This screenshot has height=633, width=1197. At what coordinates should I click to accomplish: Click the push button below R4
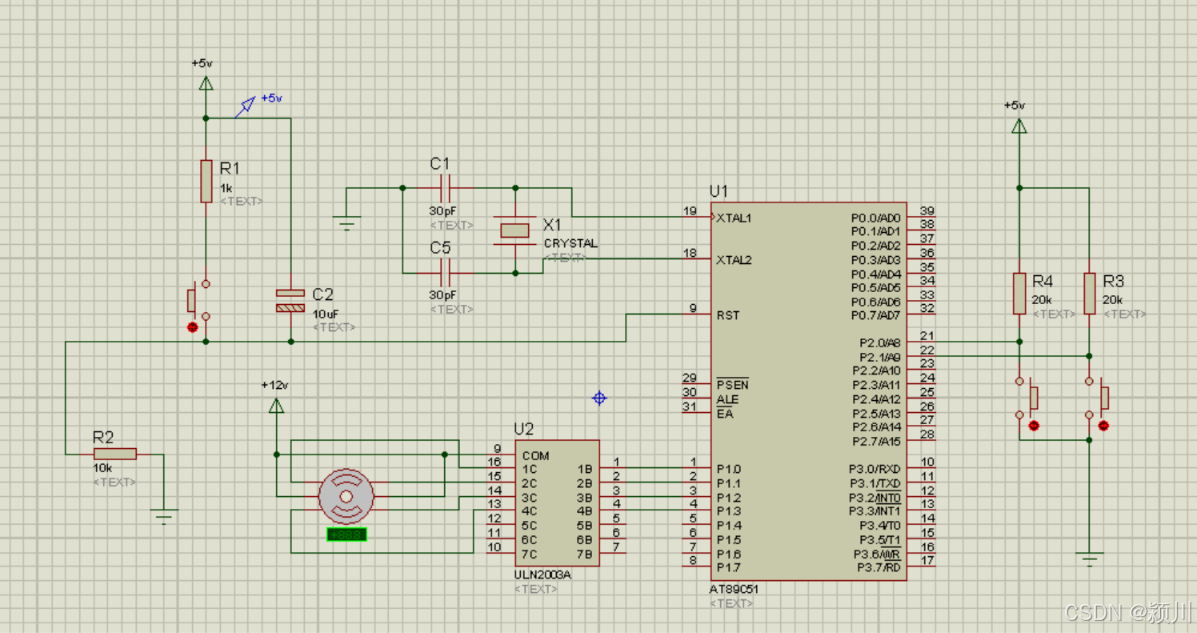[1026, 398]
